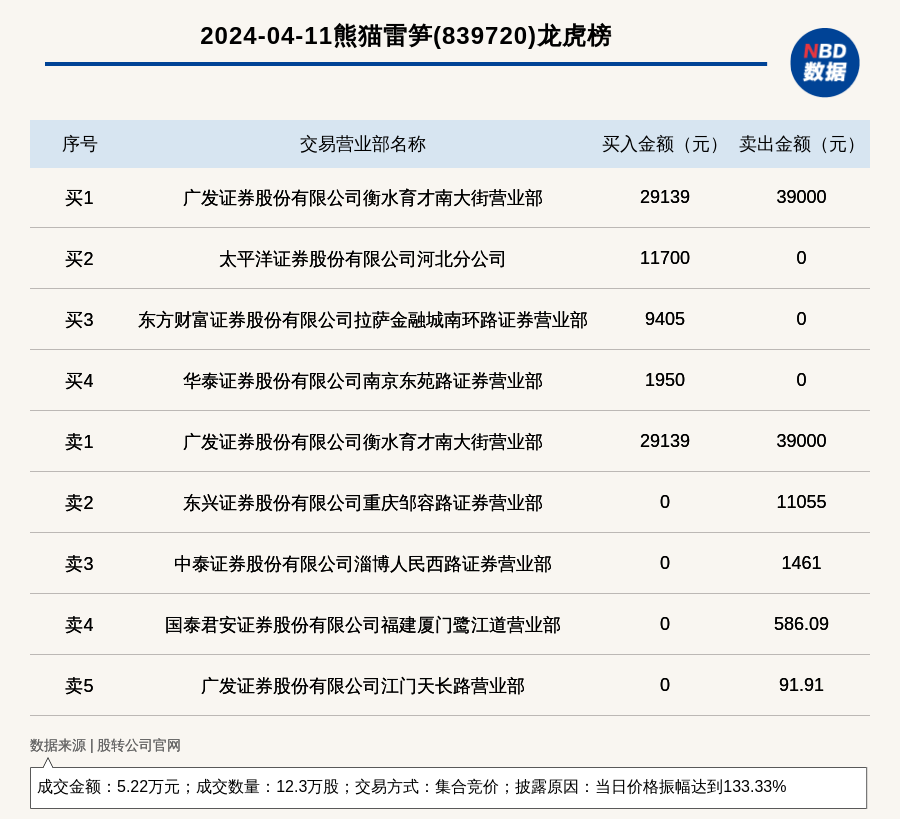The width and height of the screenshot is (900, 819).
Task: Click 国泰君安证券福建厦门鹭江道营业部
Action: click(363, 624)
